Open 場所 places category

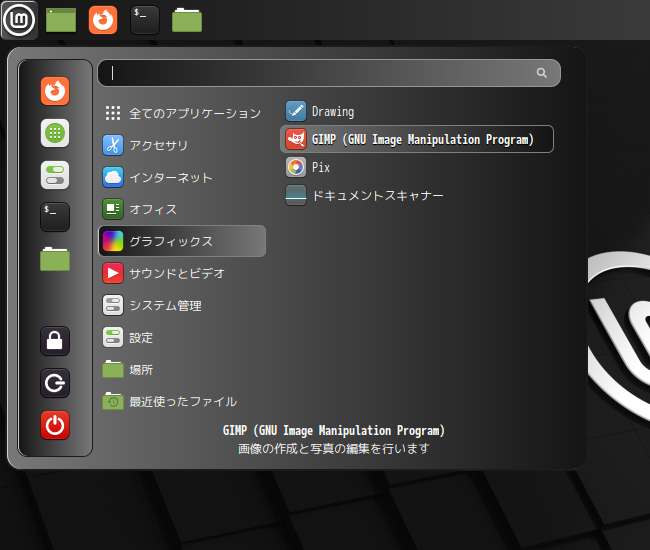[182, 369]
